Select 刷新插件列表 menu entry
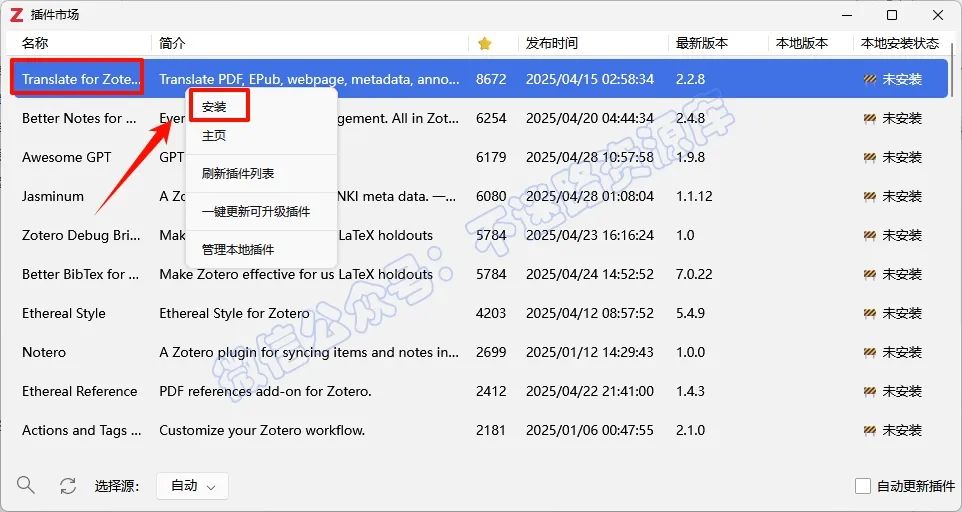 [x=238, y=174]
